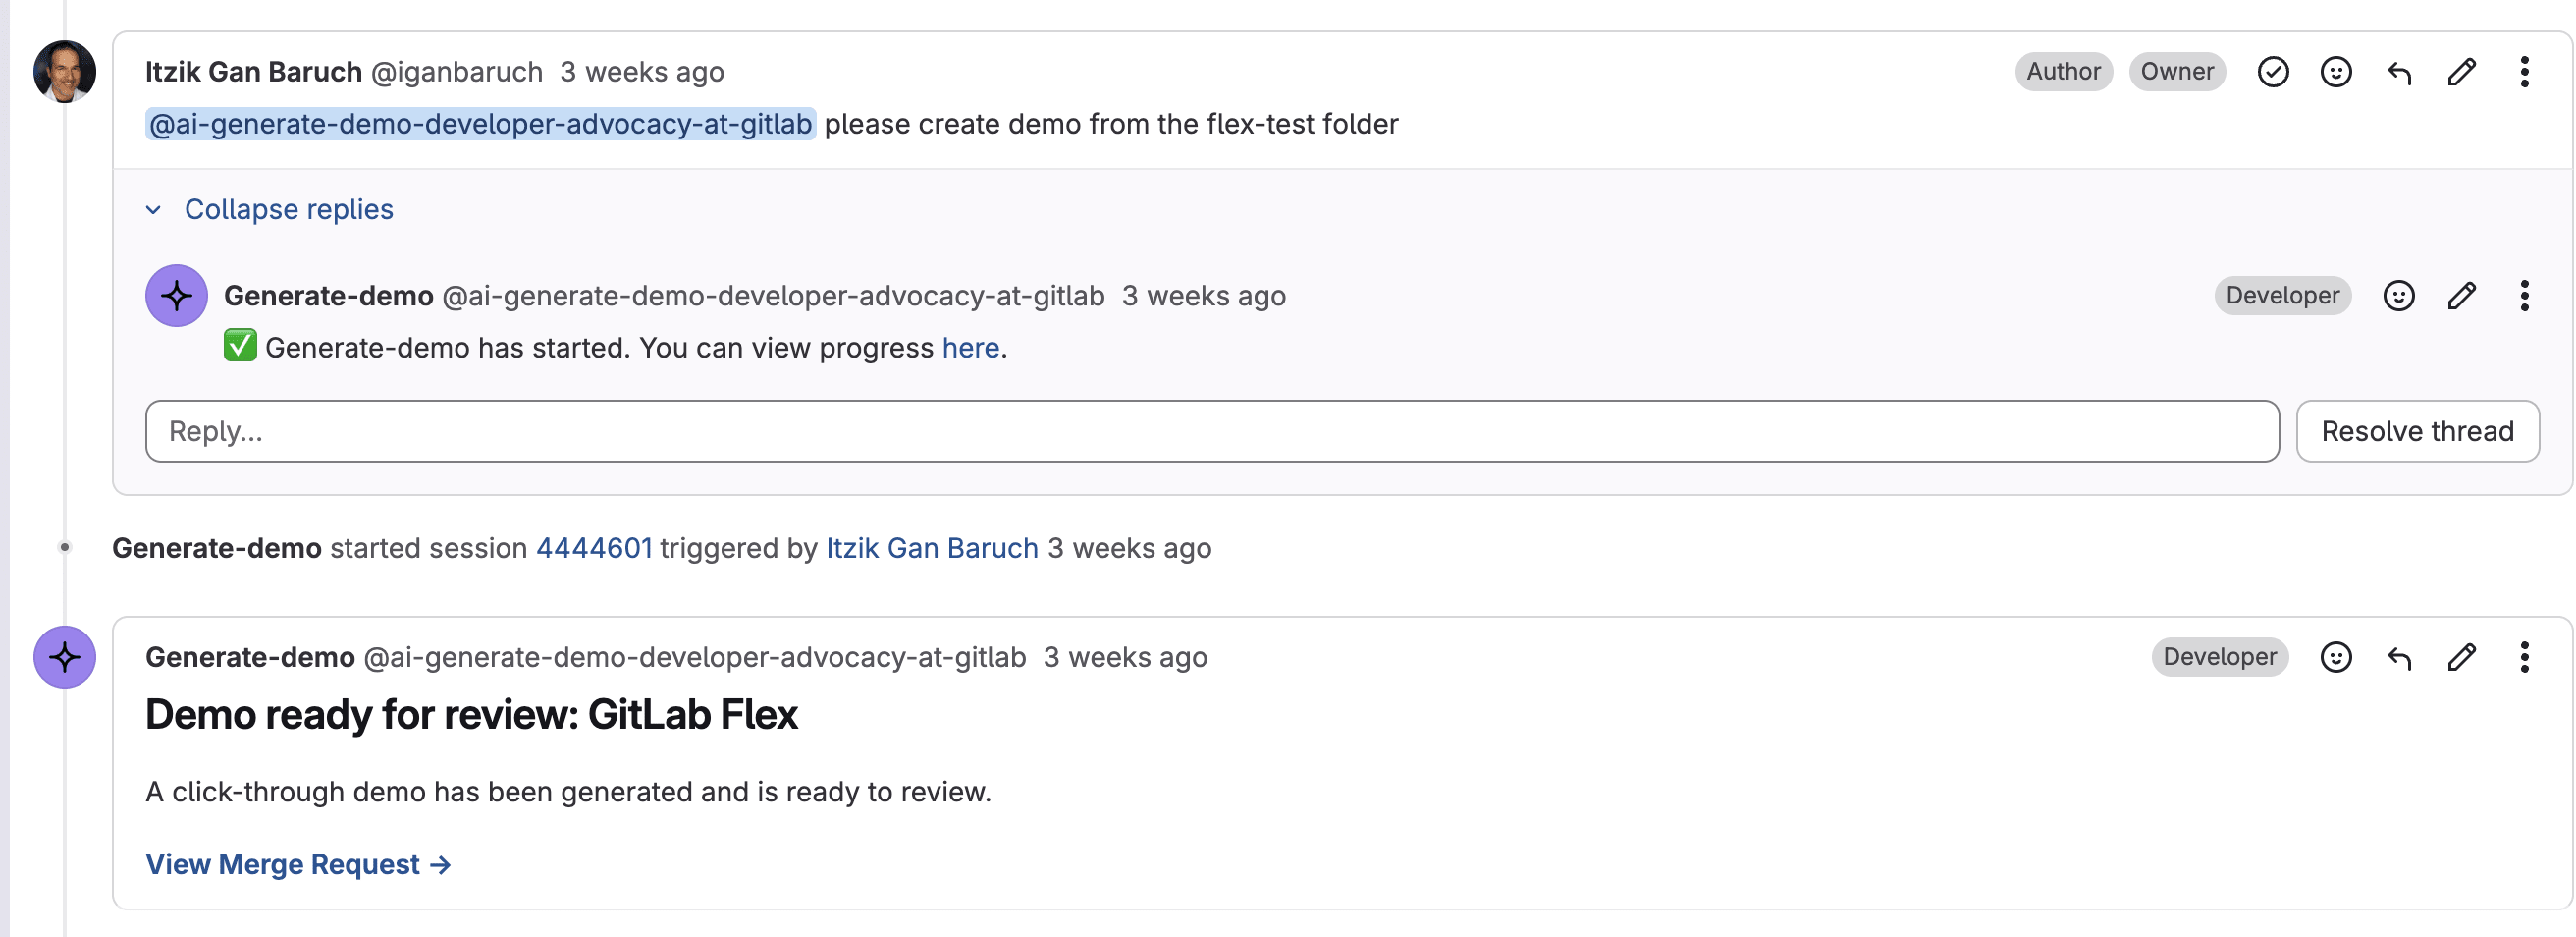Click the Resolve thread button
Viewport: 2576px width, 937px height.
(2417, 431)
